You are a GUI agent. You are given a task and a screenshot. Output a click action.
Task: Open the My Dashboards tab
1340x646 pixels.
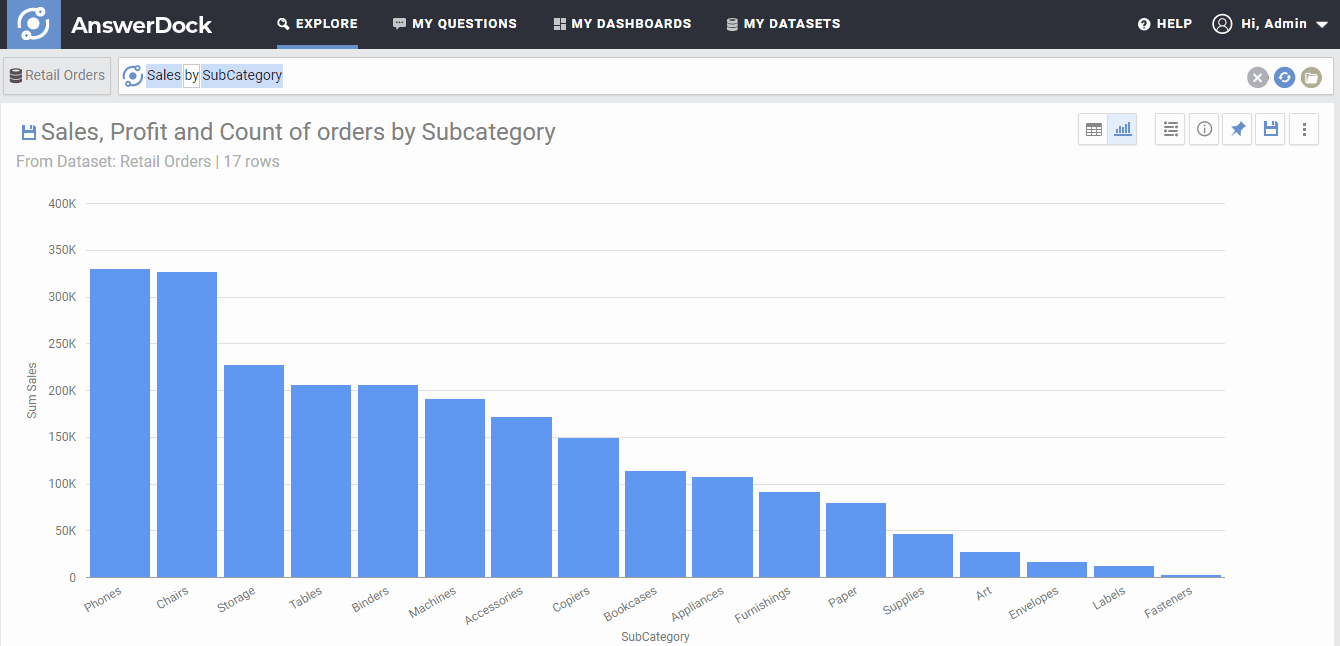coord(622,24)
